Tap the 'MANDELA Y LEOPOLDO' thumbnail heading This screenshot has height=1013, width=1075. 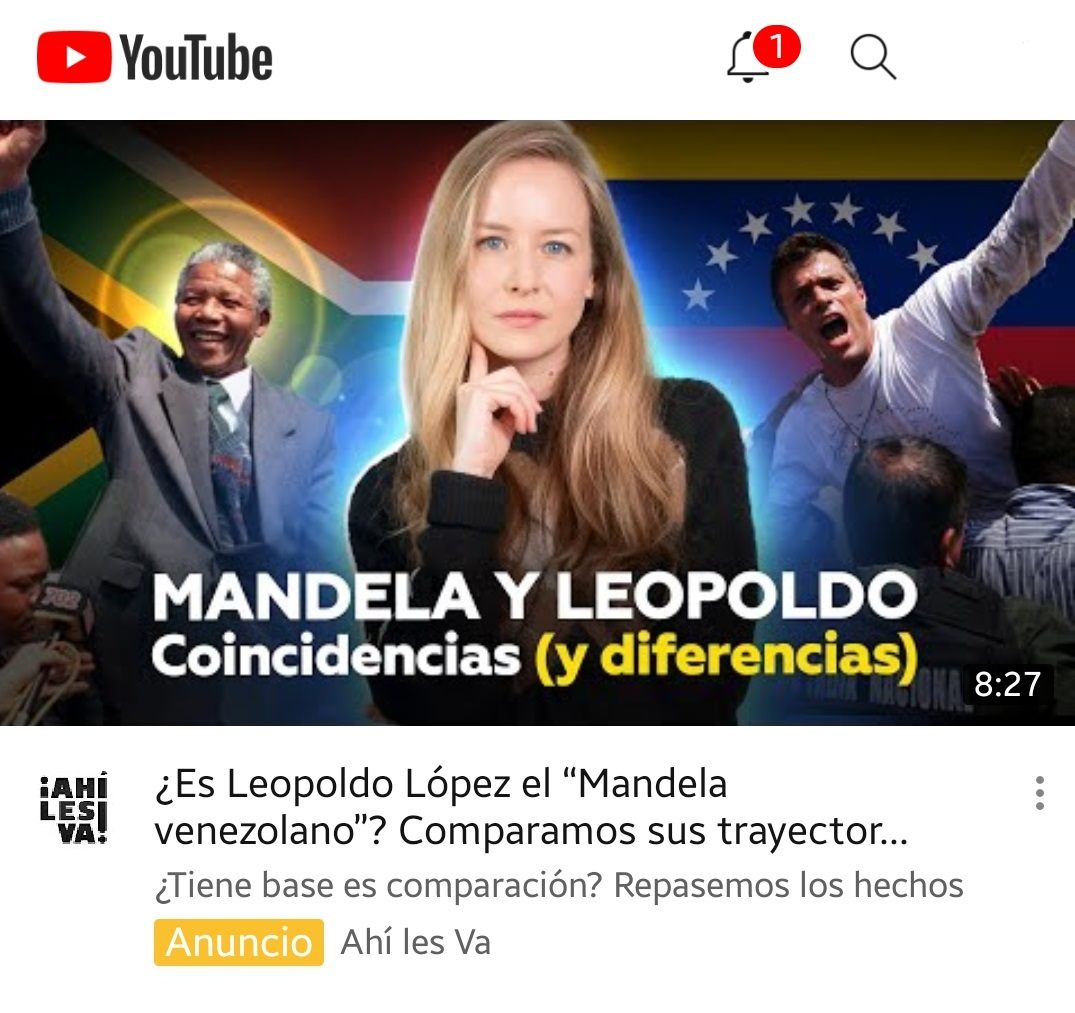[x=535, y=596]
